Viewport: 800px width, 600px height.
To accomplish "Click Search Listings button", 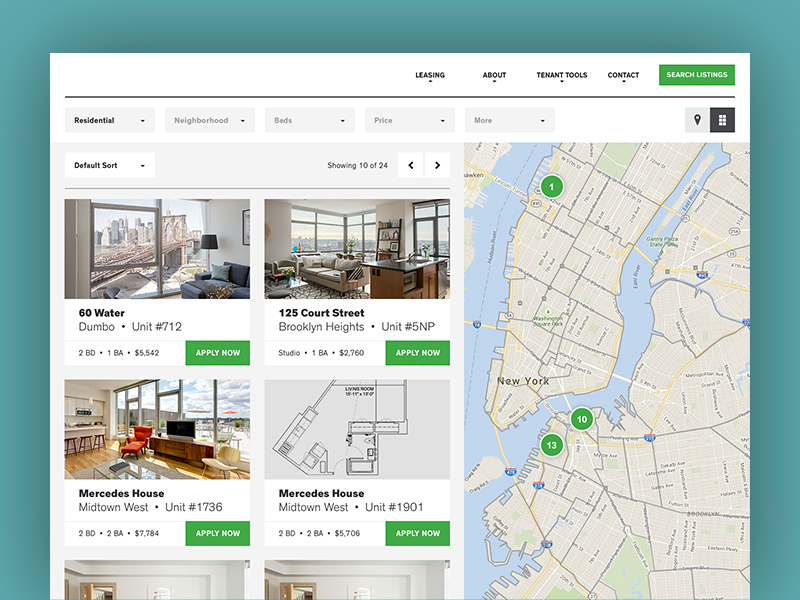I will (x=696, y=74).
